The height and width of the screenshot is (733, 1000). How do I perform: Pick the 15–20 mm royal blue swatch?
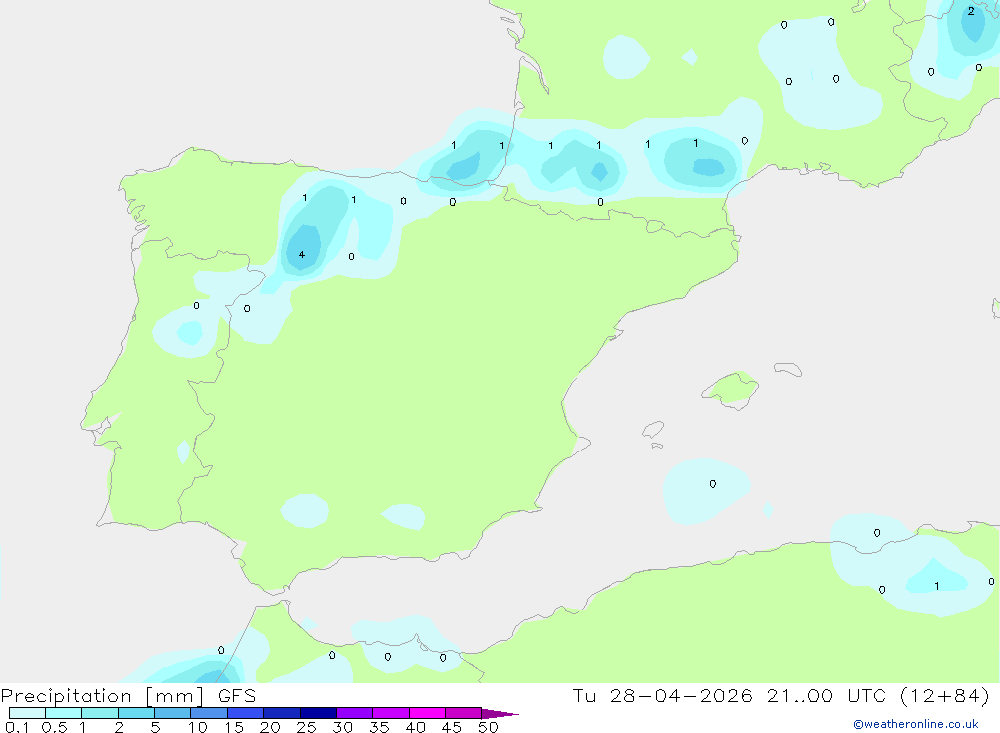click(245, 713)
